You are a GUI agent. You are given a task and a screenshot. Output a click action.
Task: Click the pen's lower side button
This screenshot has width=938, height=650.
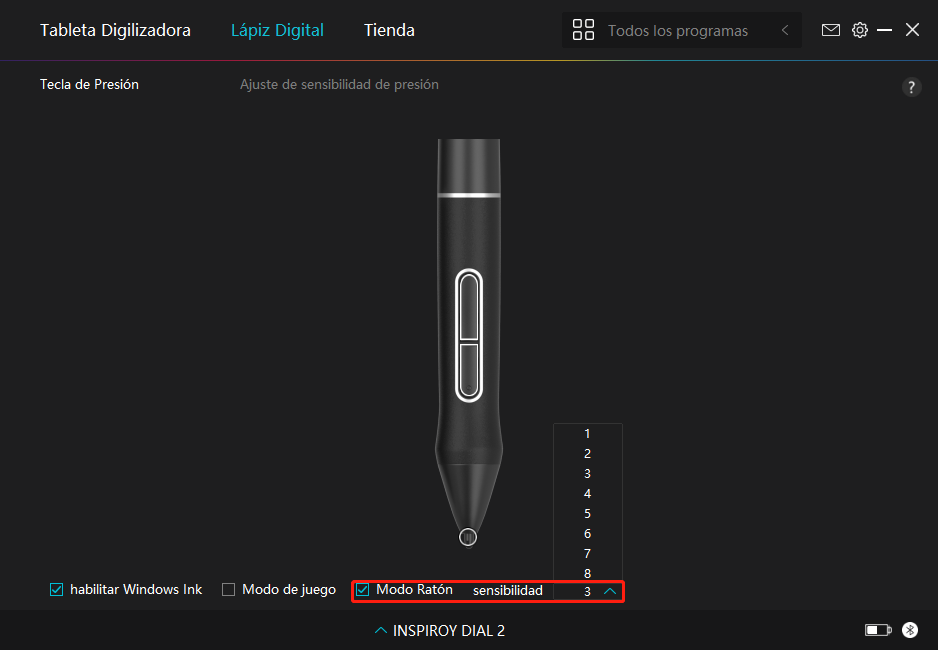468,369
